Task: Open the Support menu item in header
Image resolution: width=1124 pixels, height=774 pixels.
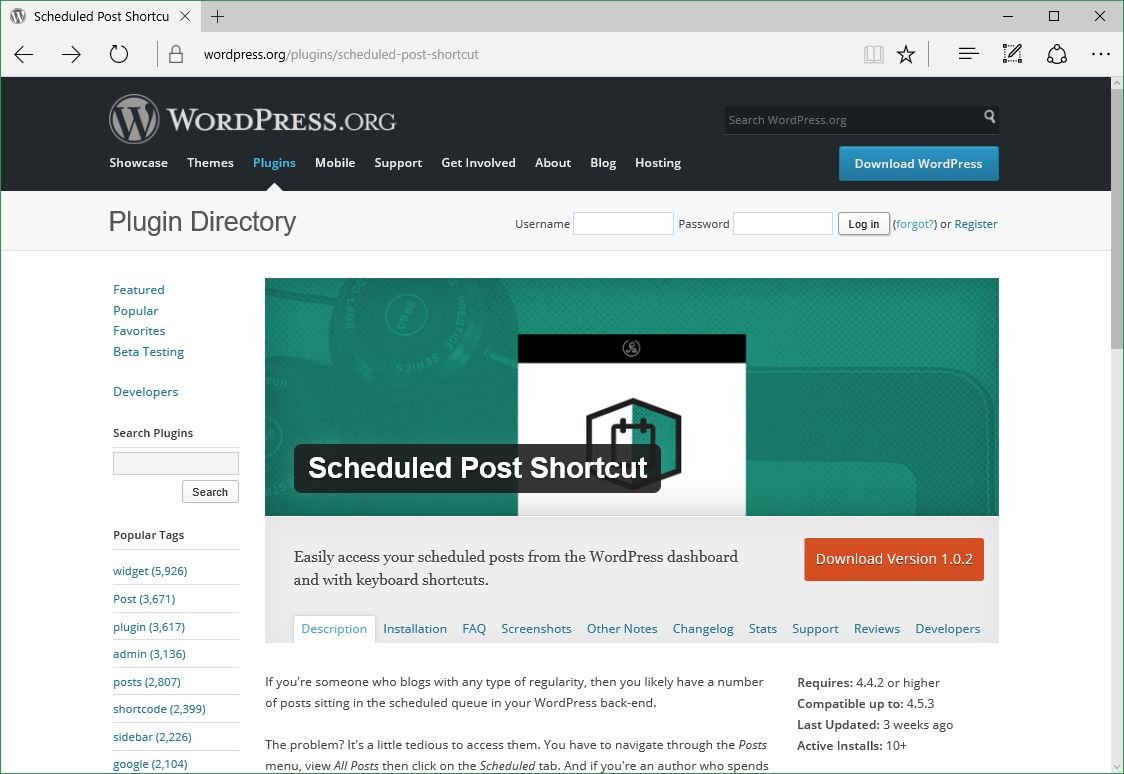Action: tap(398, 163)
